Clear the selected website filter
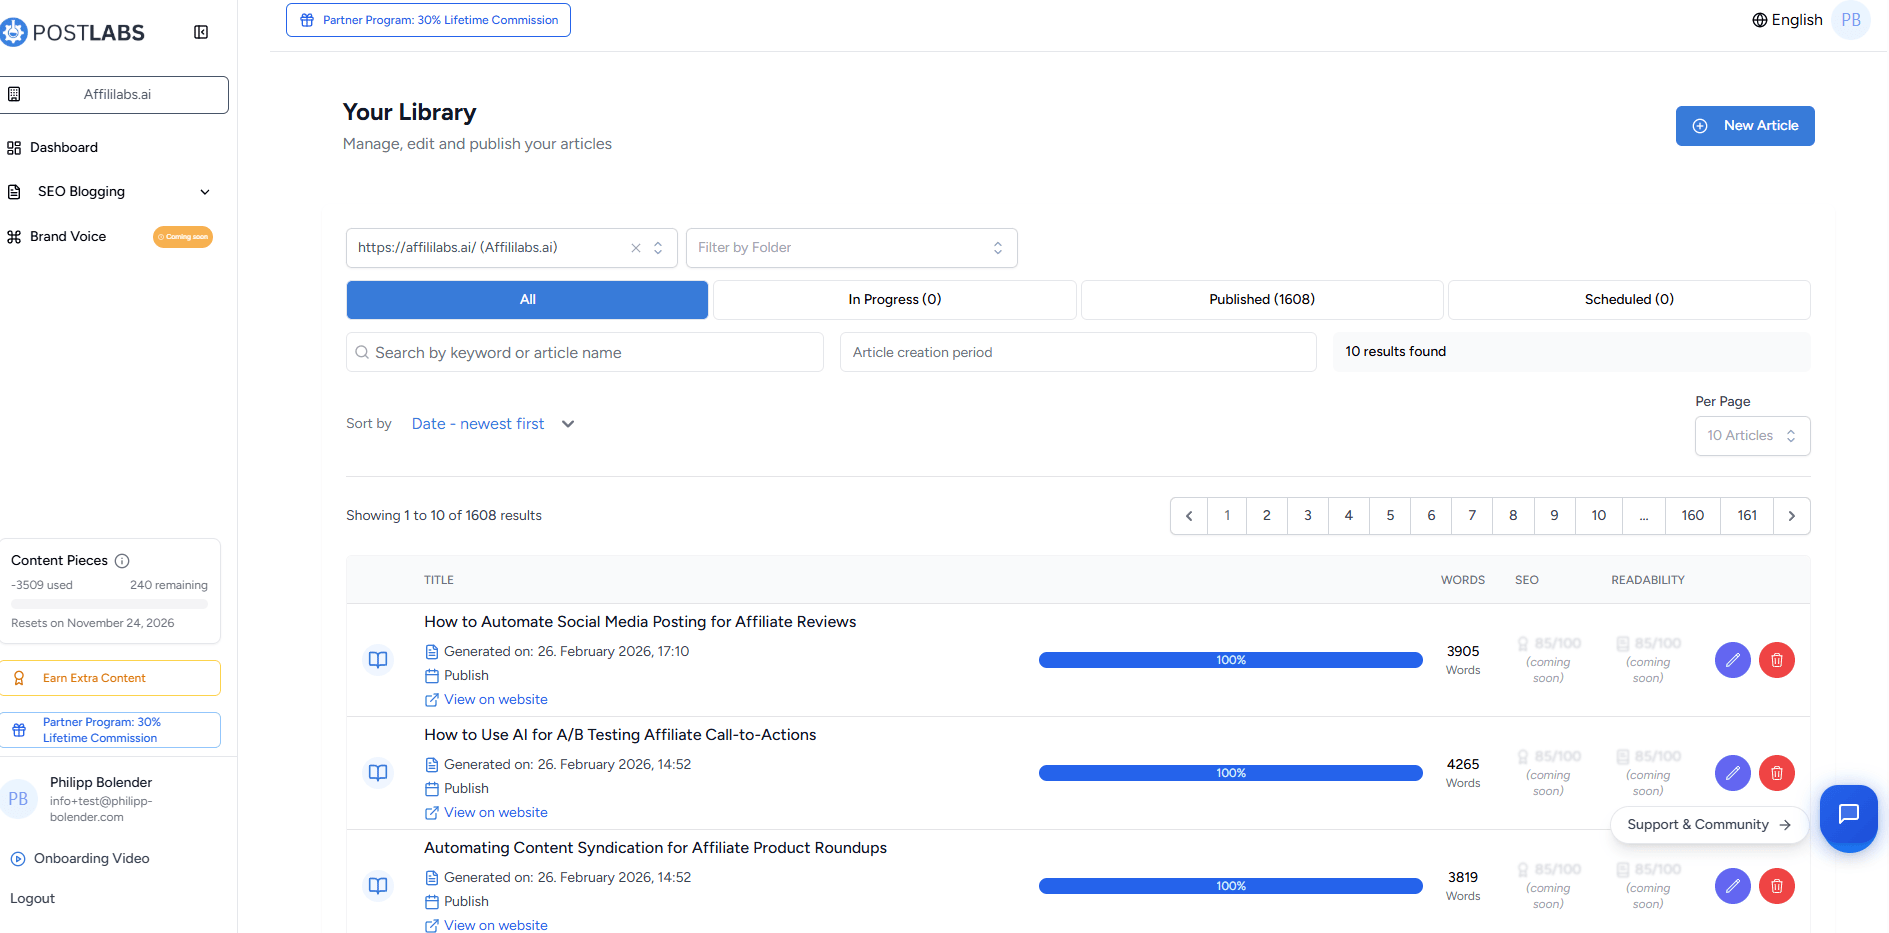The width and height of the screenshot is (1889, 933). [x=636, y=248]
